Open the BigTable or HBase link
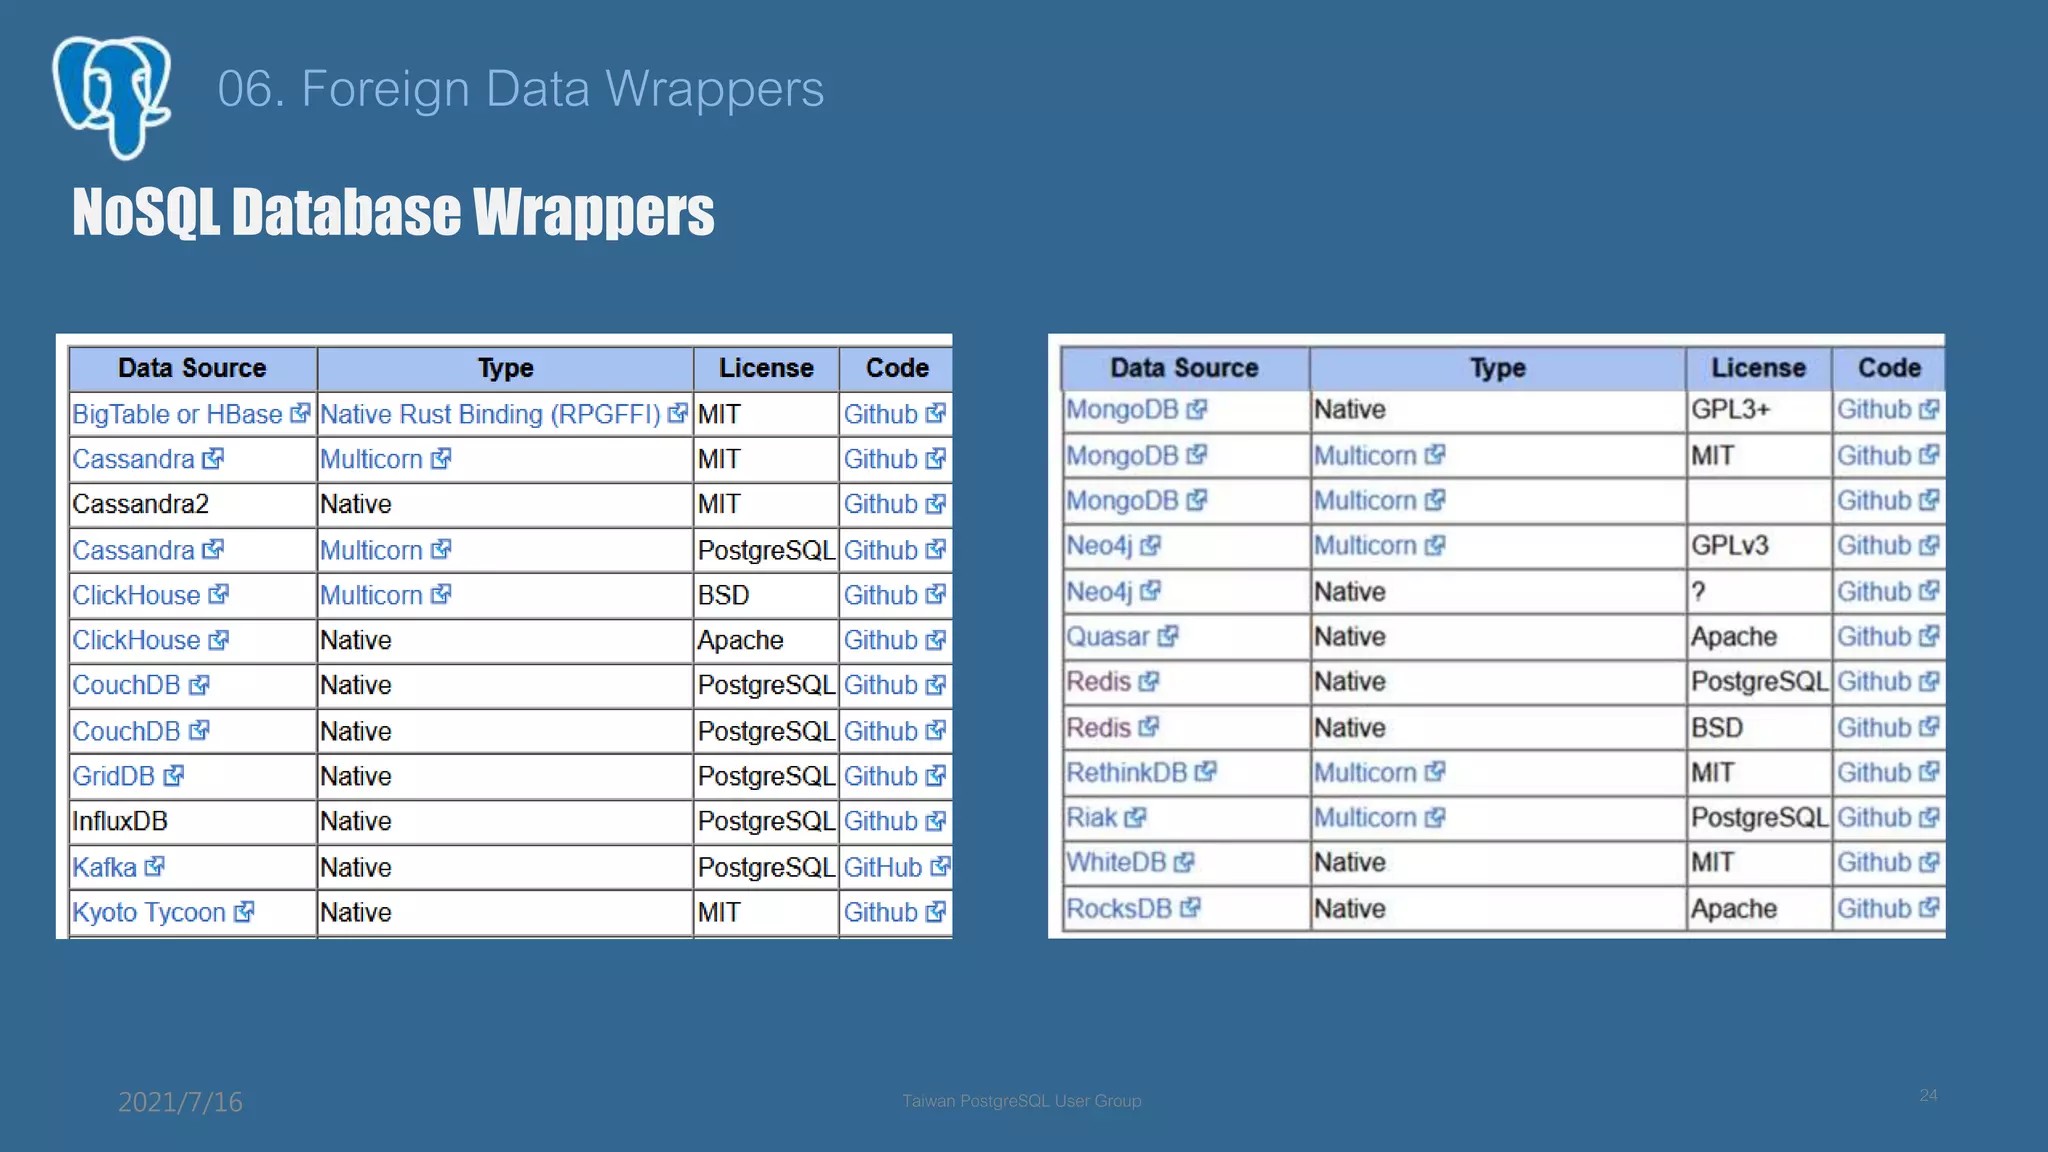The width and height of the screenshot is (2048, 1152). point(177,414)
